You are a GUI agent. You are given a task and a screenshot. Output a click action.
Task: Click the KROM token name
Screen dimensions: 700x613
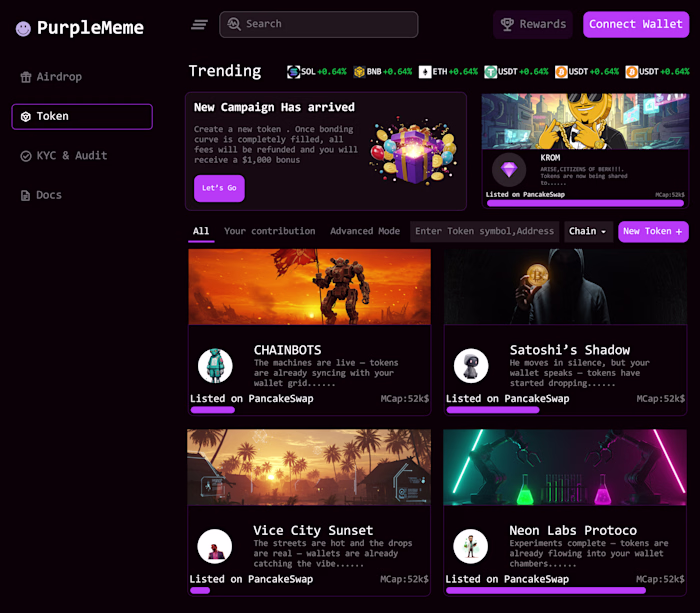coord(550,158)
